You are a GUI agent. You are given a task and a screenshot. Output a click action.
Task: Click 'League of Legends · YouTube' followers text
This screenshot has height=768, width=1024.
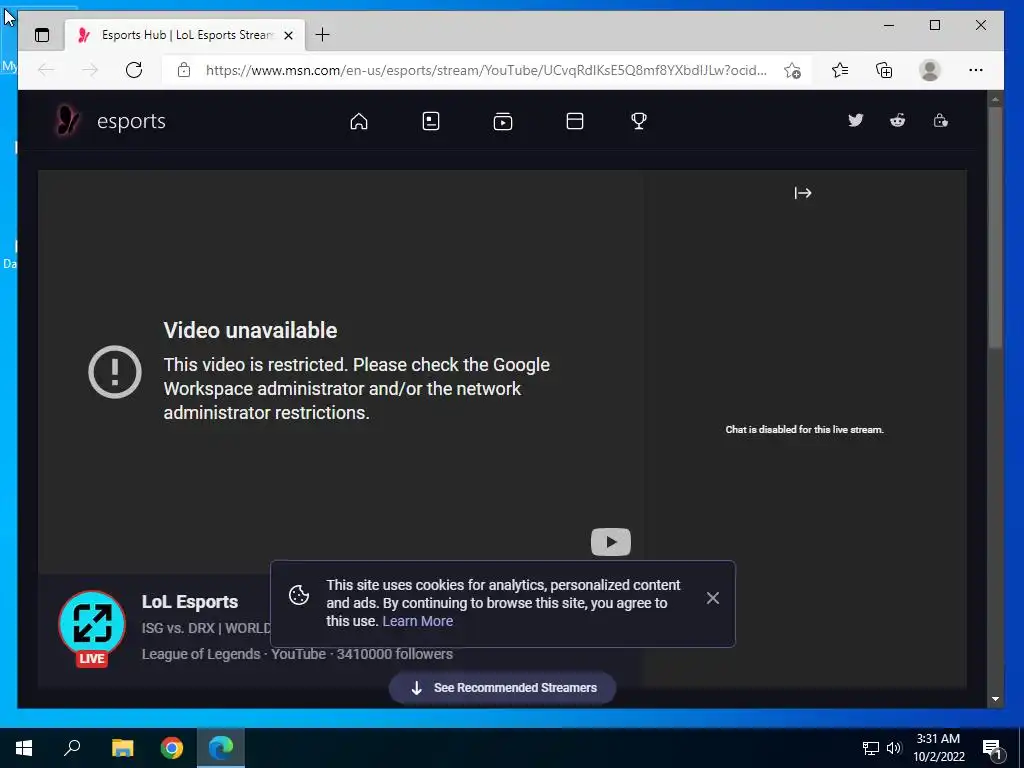coord(297,654)
